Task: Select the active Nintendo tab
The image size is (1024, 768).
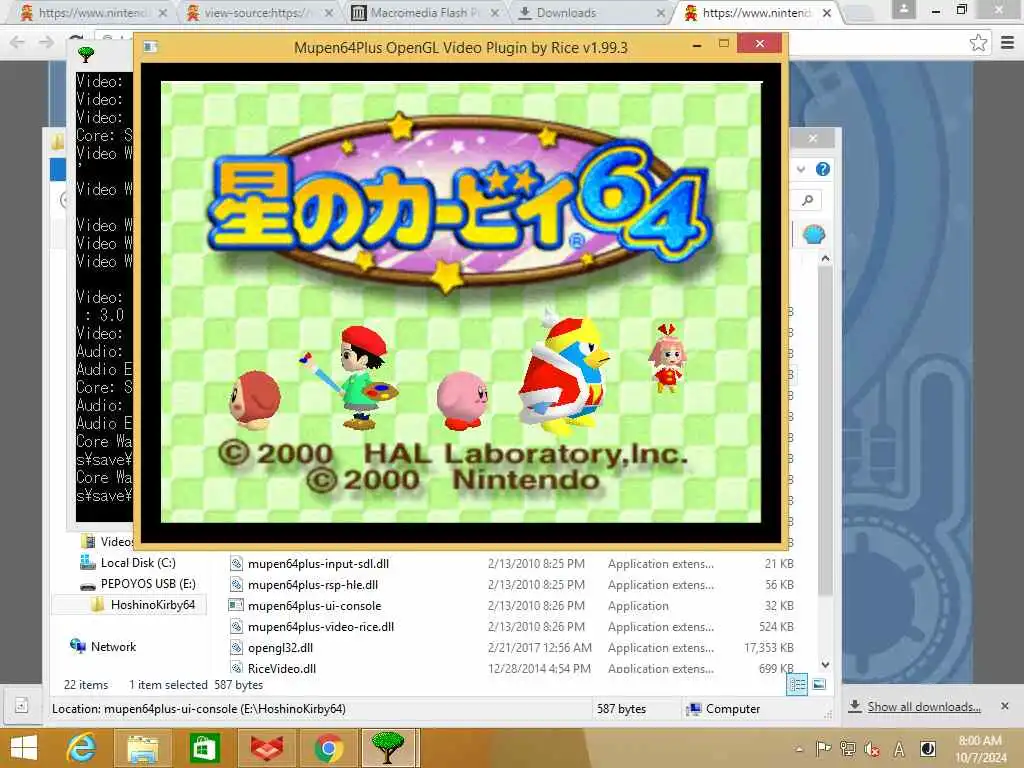Action: point(758,12)
